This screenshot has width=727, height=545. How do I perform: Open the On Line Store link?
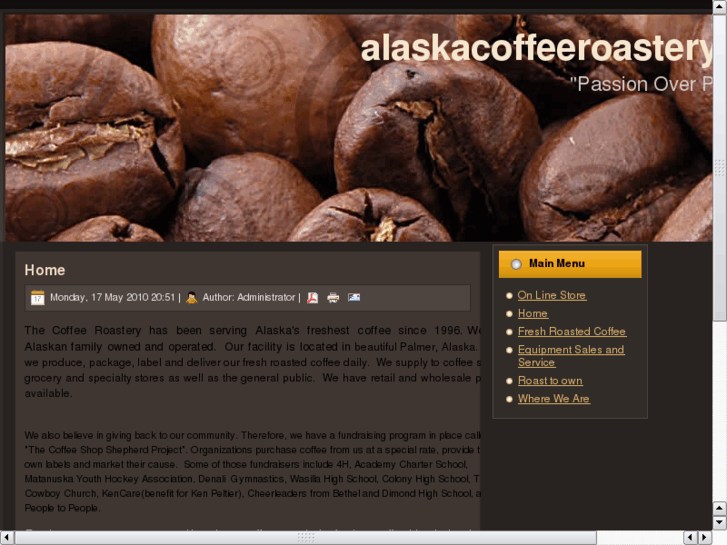point(552,295)
